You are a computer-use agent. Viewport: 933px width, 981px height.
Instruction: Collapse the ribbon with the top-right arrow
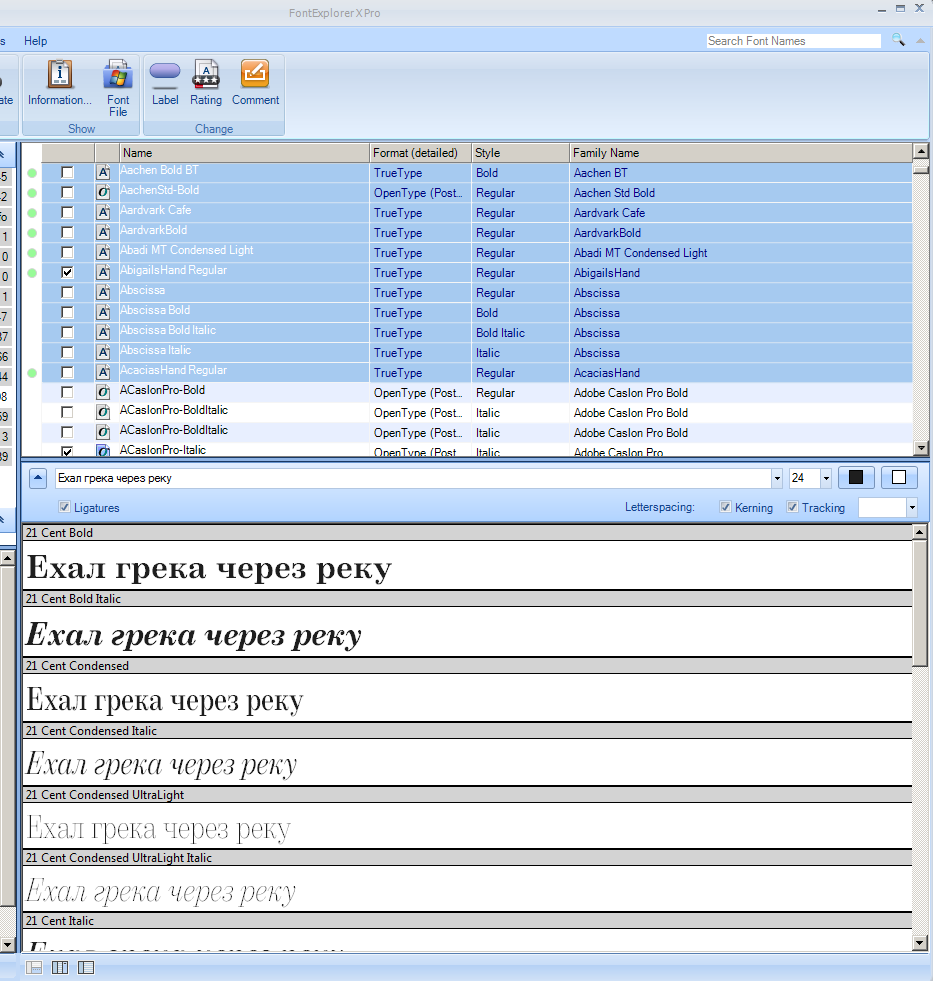(920, 41)
